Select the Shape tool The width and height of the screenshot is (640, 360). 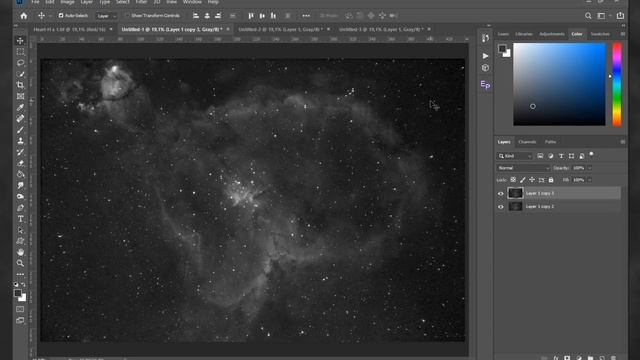[20, 241]
